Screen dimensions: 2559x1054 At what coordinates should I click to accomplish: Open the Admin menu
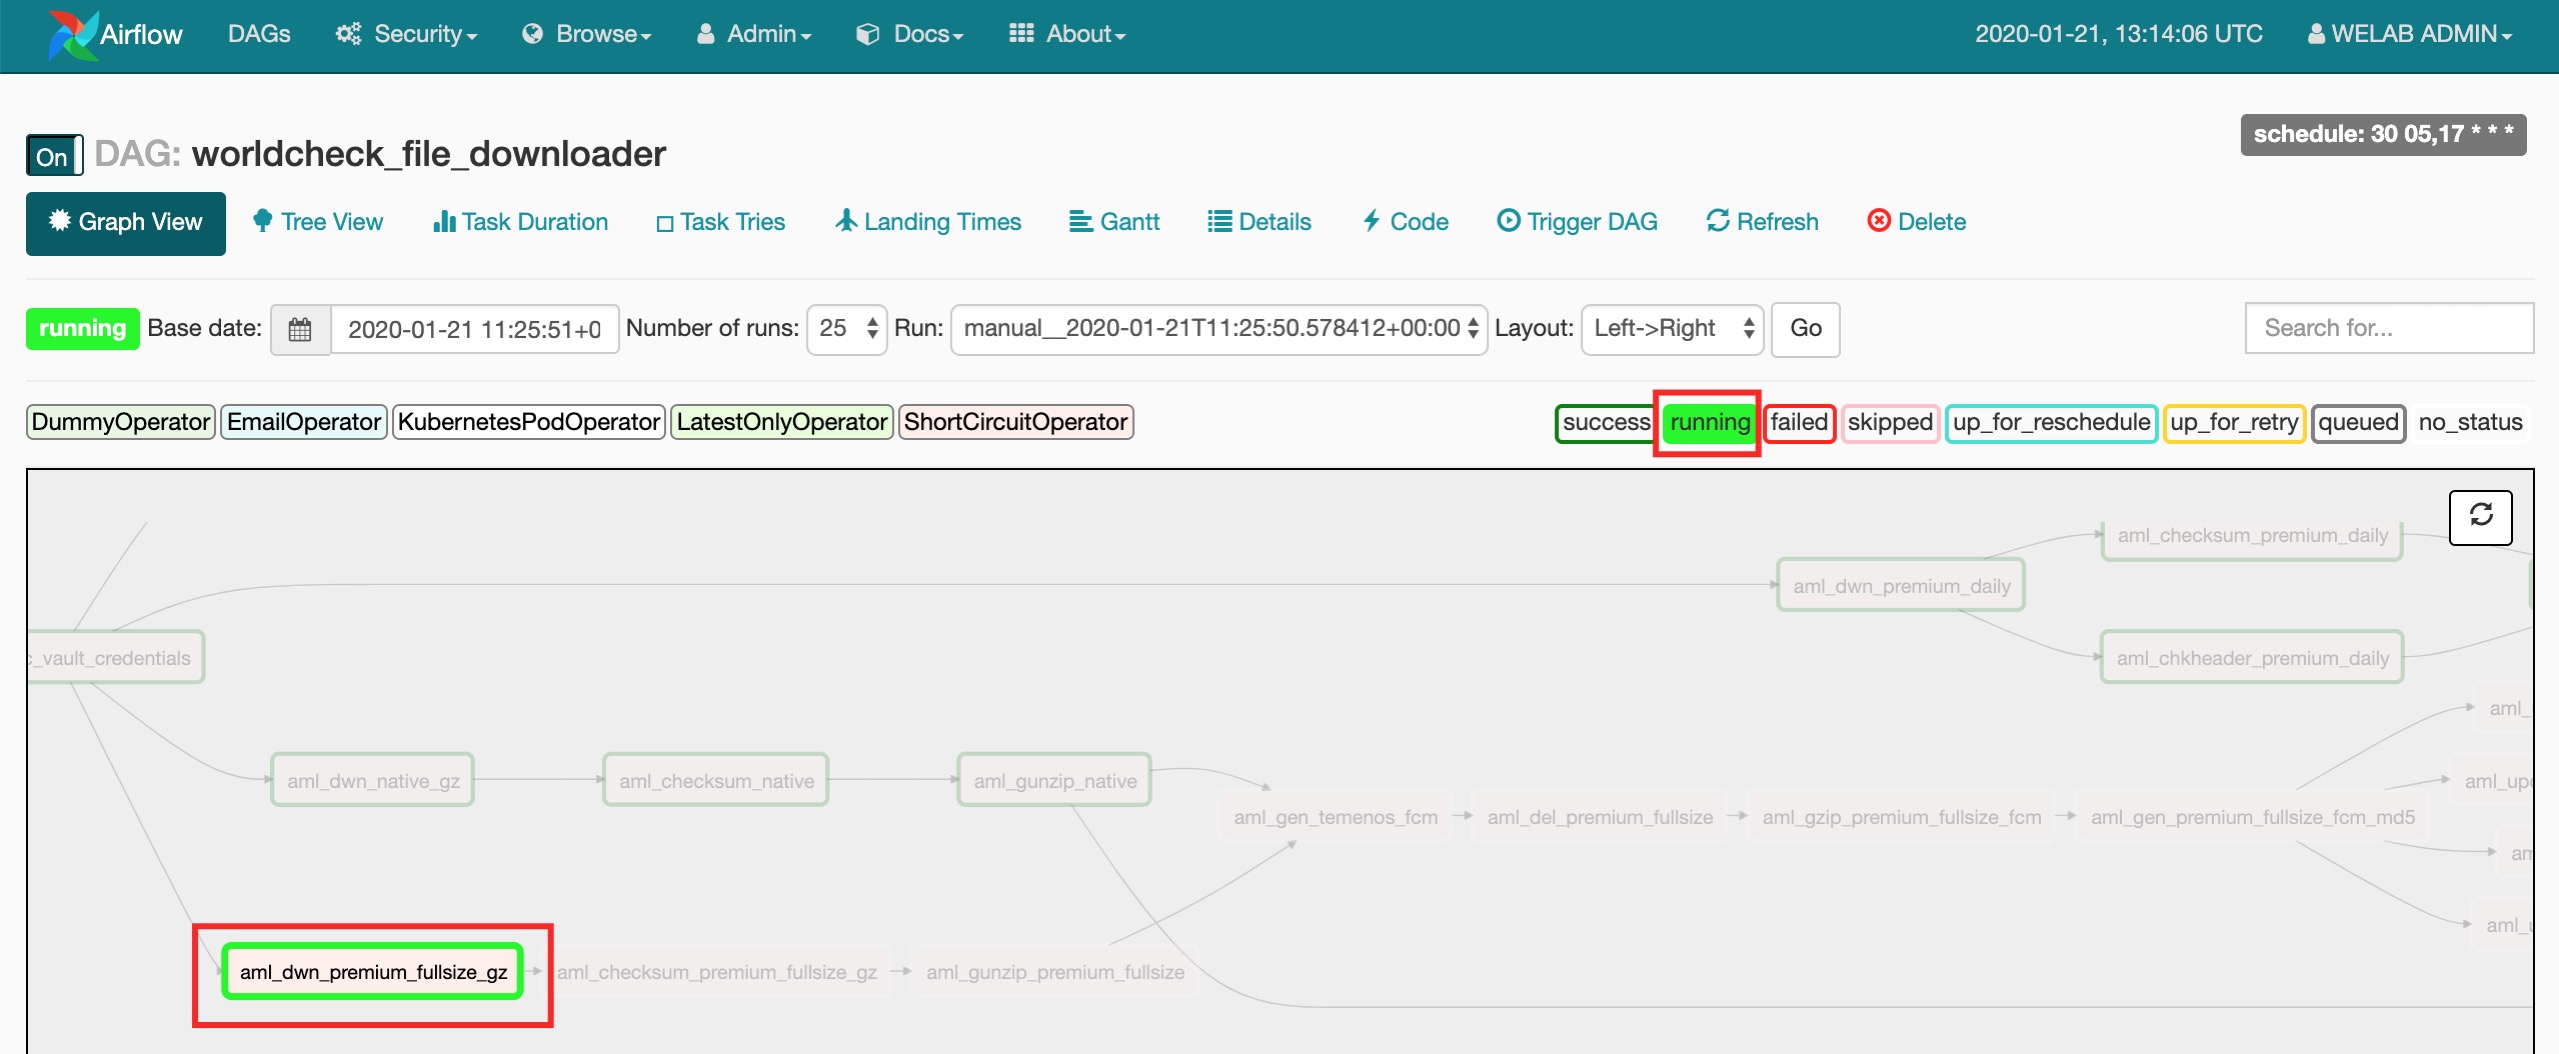click(754, 34)
